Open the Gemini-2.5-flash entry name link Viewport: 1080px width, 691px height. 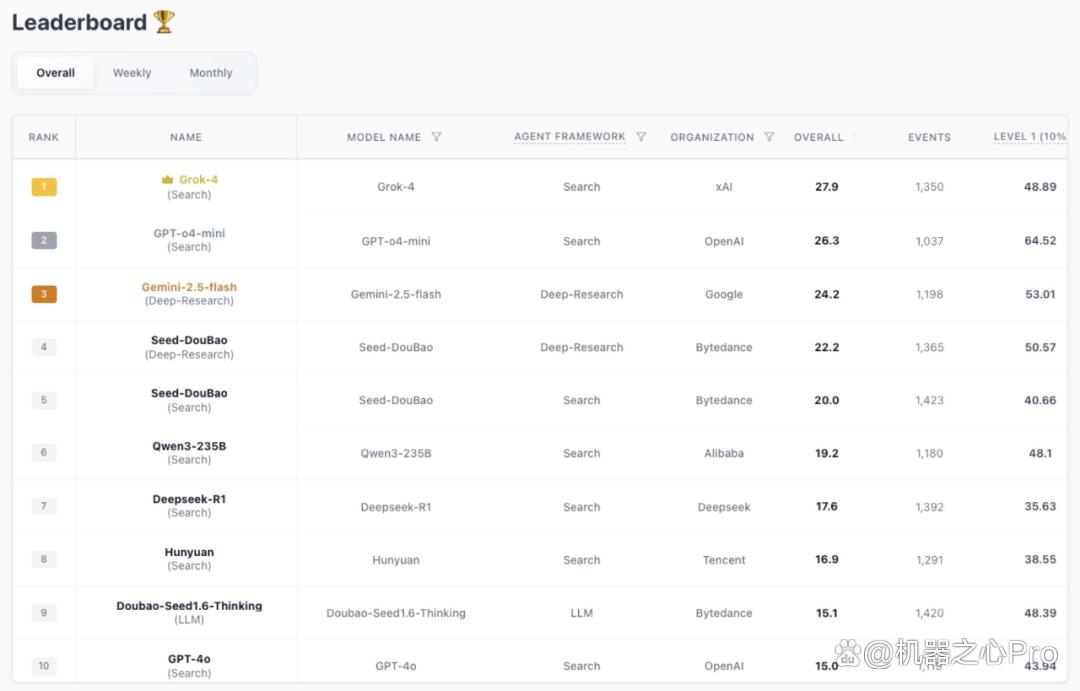[189, 287]
